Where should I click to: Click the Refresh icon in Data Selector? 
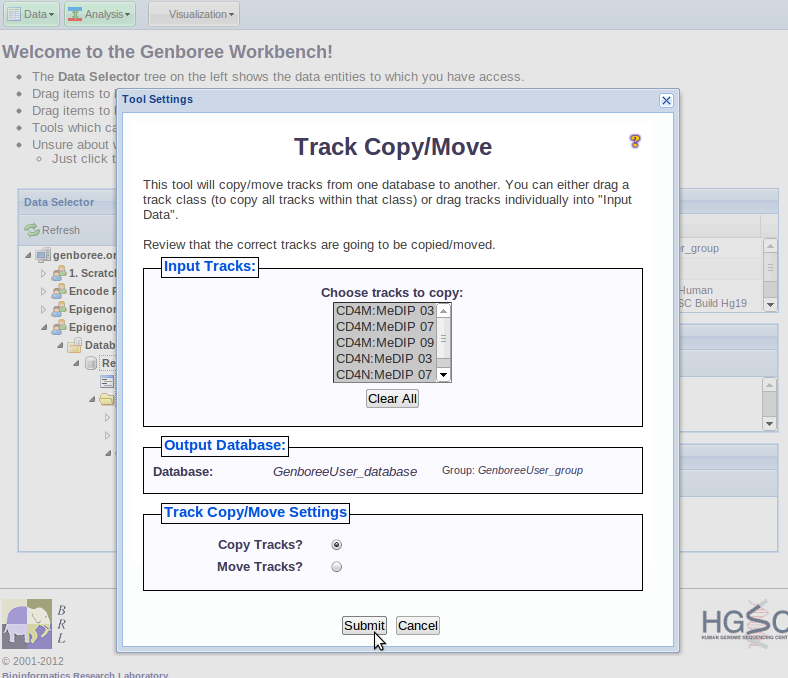click(x=32, y=230)
